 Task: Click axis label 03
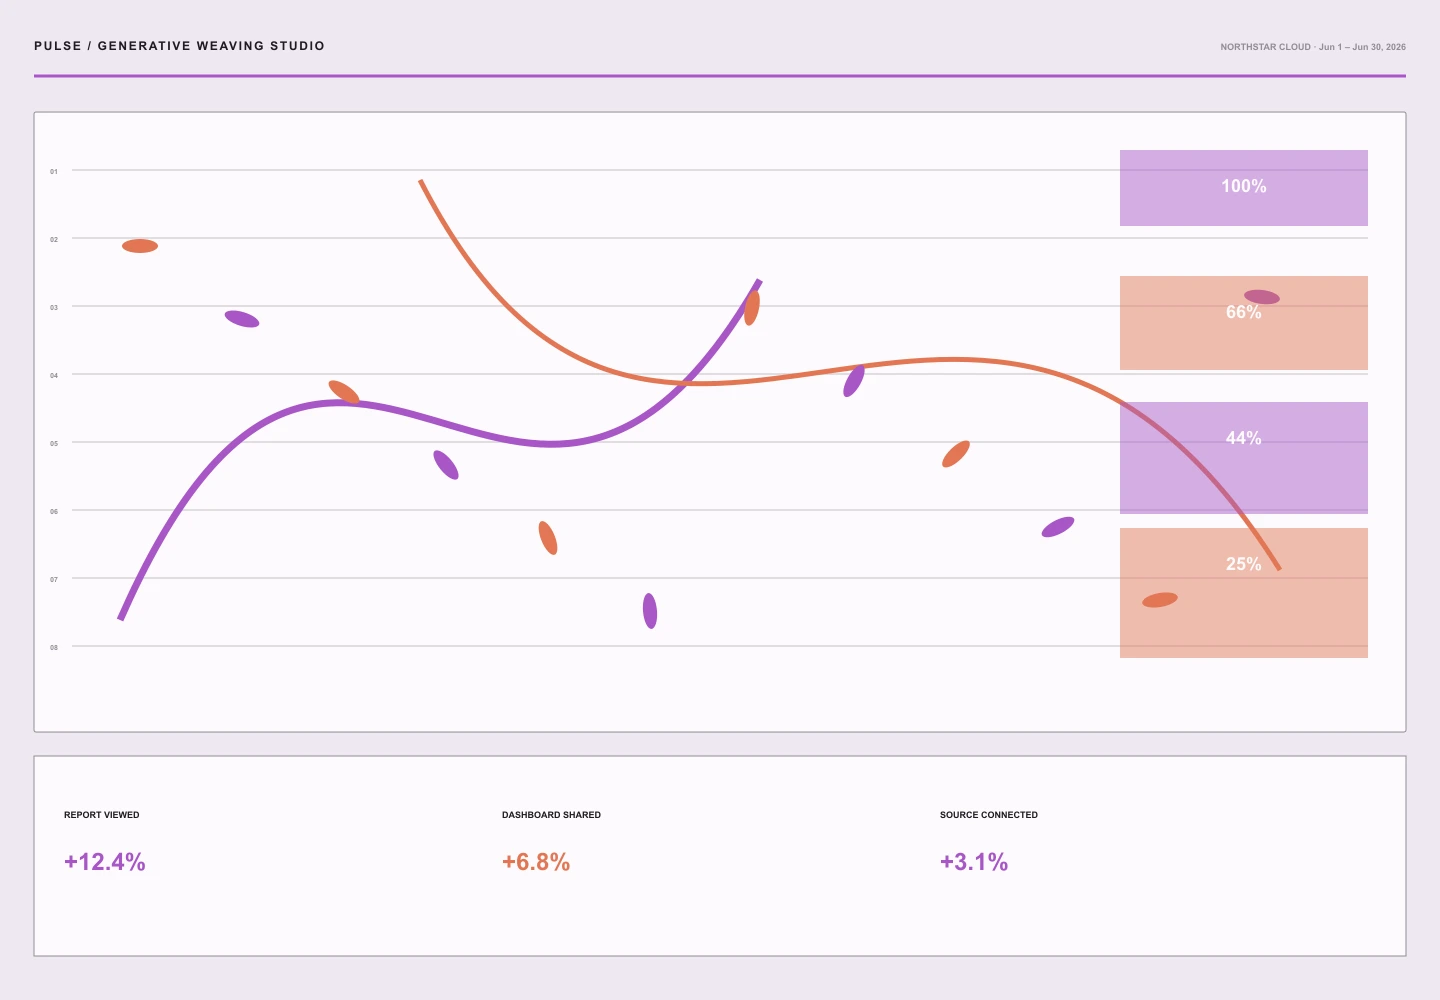[x=54, y=308]
